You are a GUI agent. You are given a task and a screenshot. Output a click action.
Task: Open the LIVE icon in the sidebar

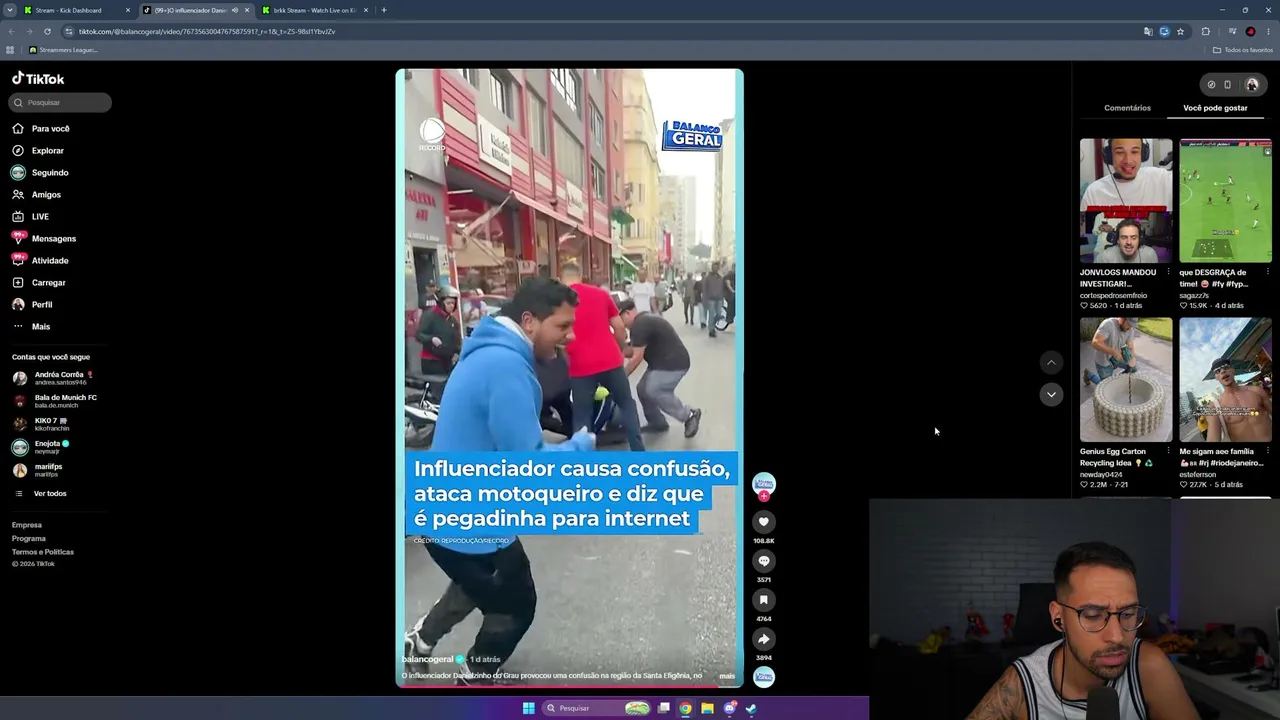(18, 216)
